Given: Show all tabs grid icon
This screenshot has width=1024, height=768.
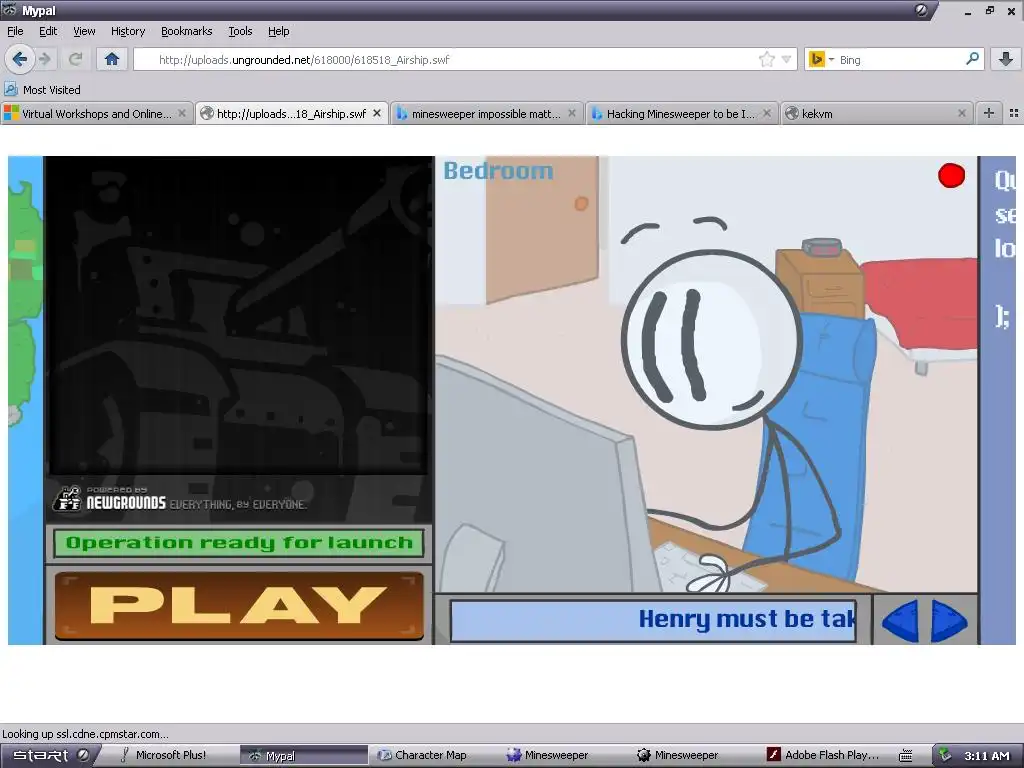Looking at the screenshot, I should 1014,113.
